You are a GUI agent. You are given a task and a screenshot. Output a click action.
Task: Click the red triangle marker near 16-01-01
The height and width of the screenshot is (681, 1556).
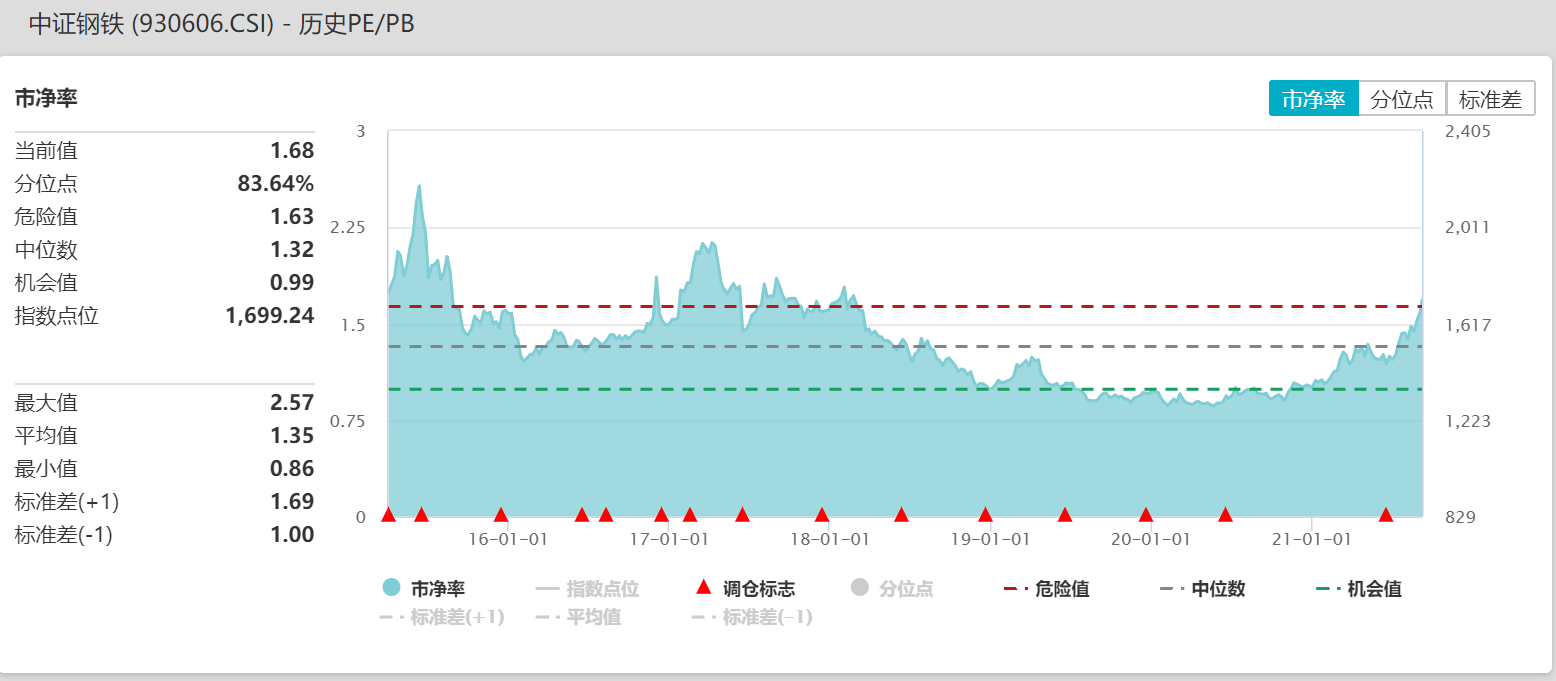point(502,516)
